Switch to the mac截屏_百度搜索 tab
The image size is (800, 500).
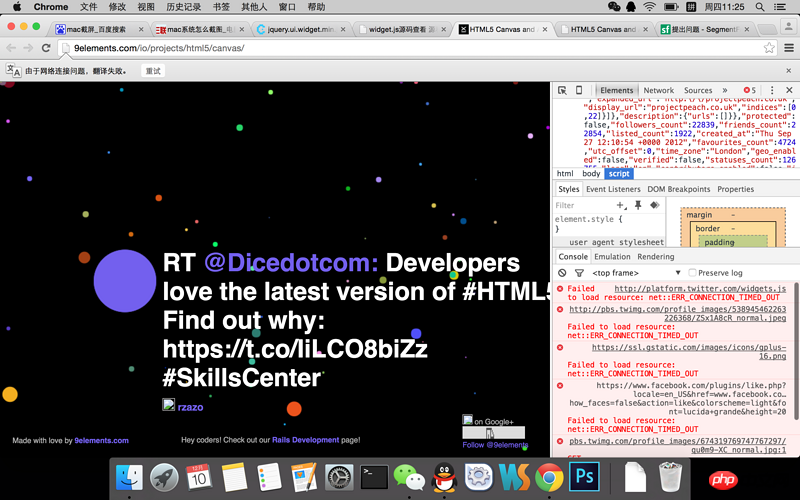[99, 29]
